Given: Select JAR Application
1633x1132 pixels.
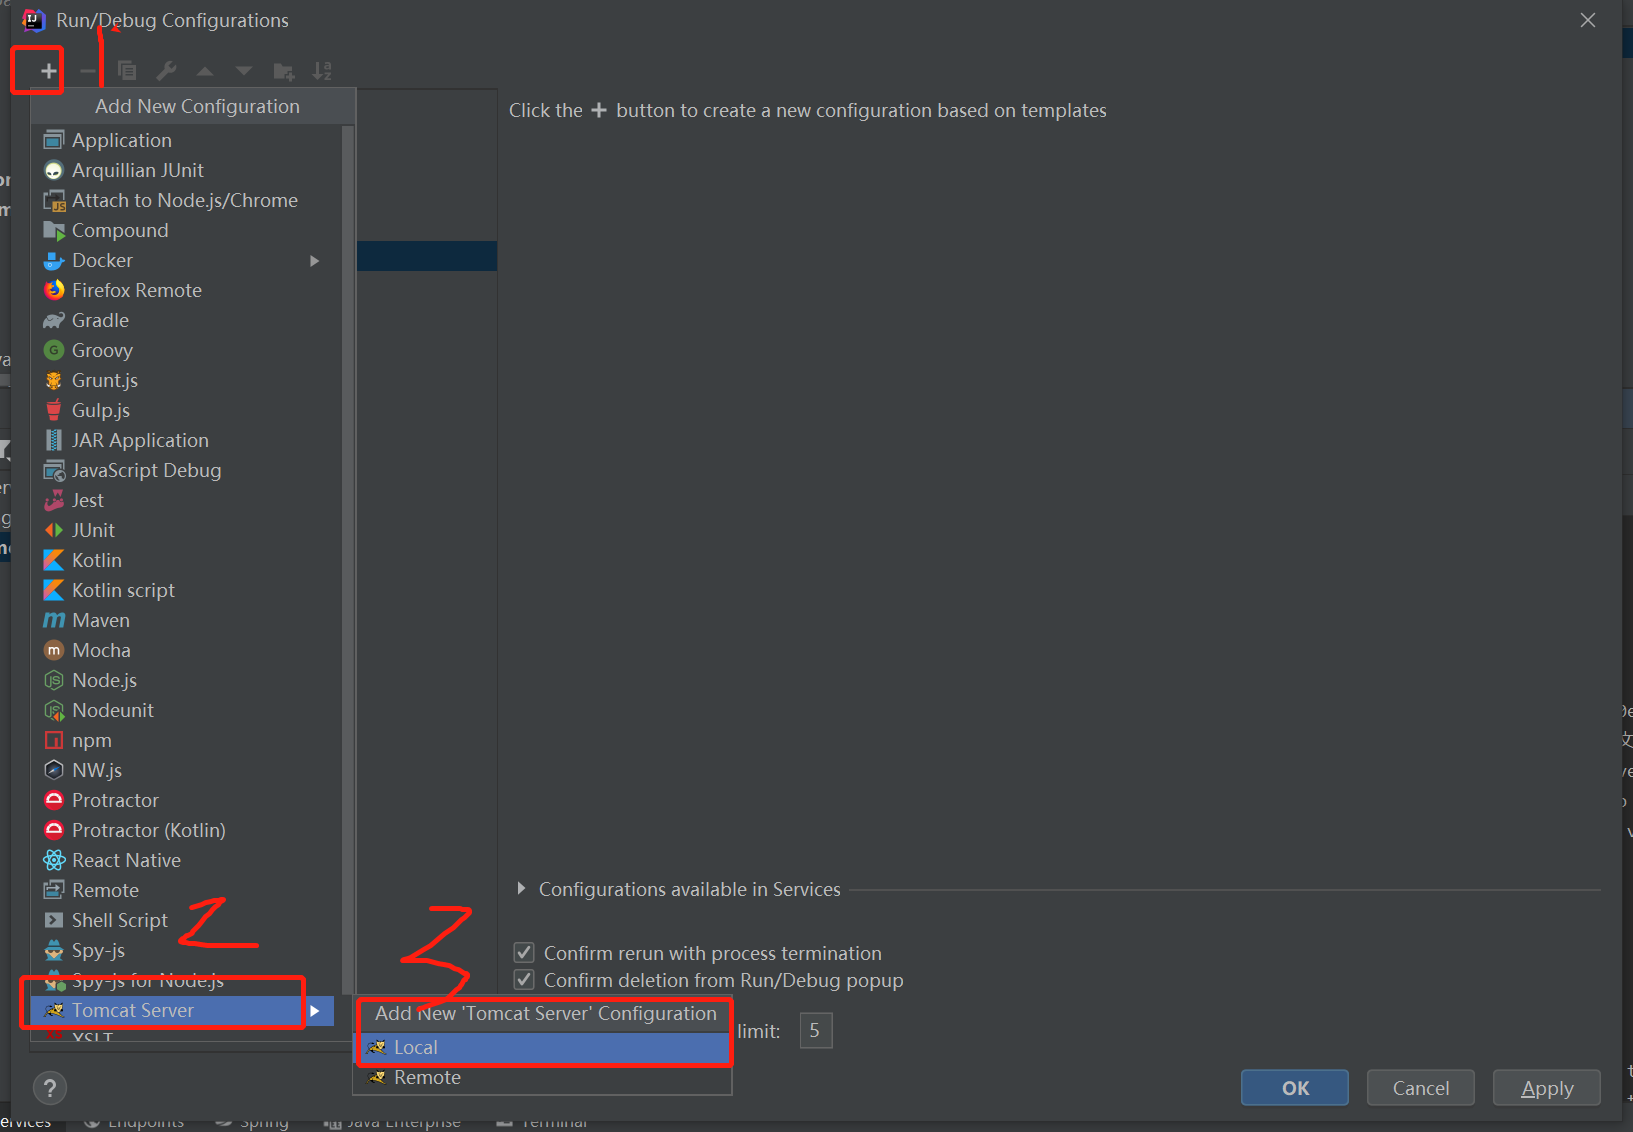Looking at the screenshot, I should point(186,440).
